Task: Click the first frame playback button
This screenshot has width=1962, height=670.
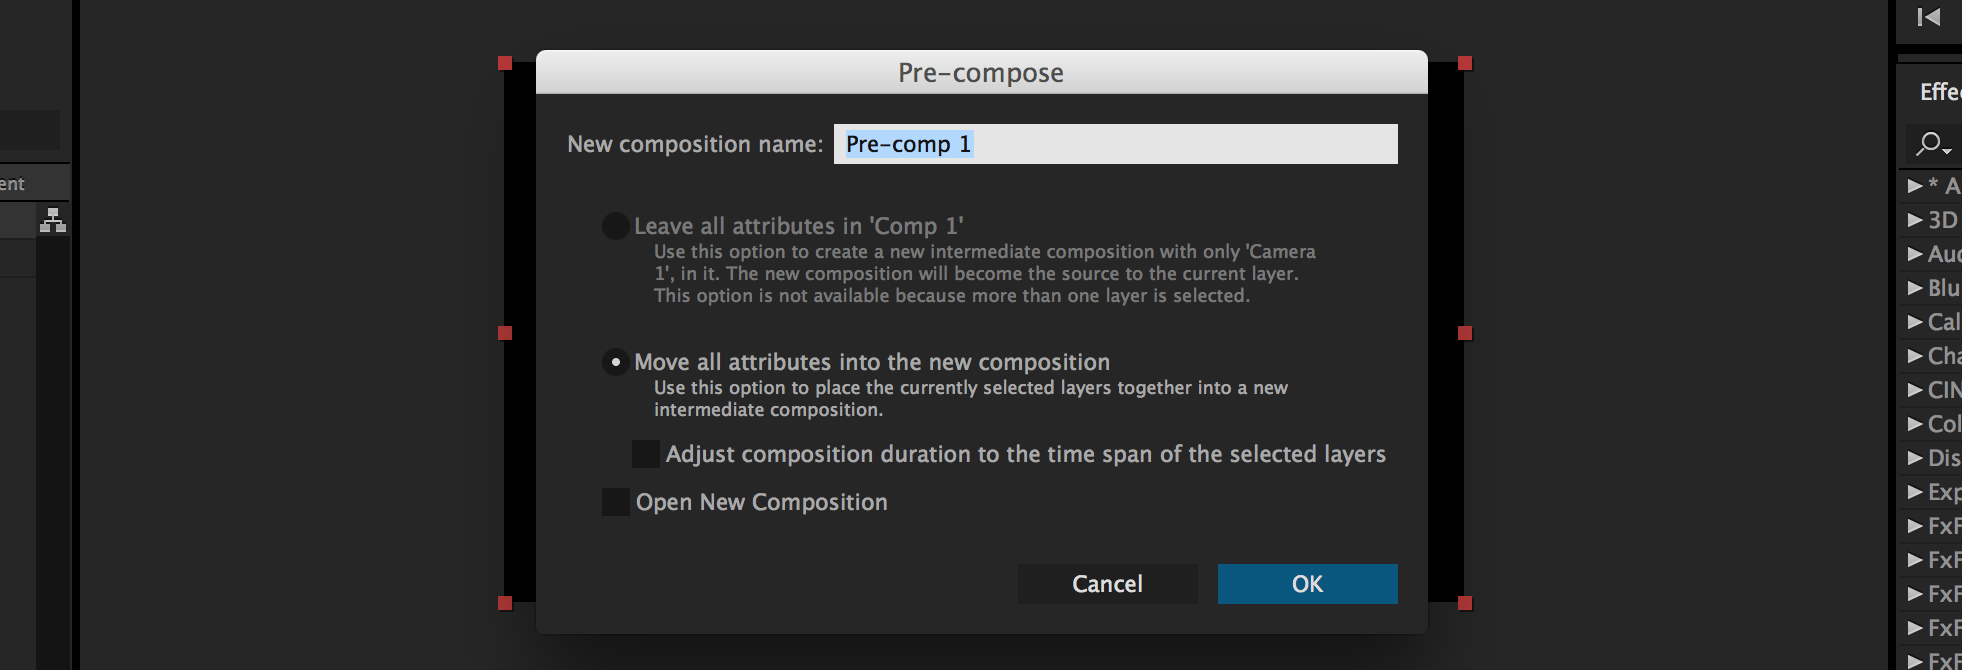Action: tap(1929, 17)
